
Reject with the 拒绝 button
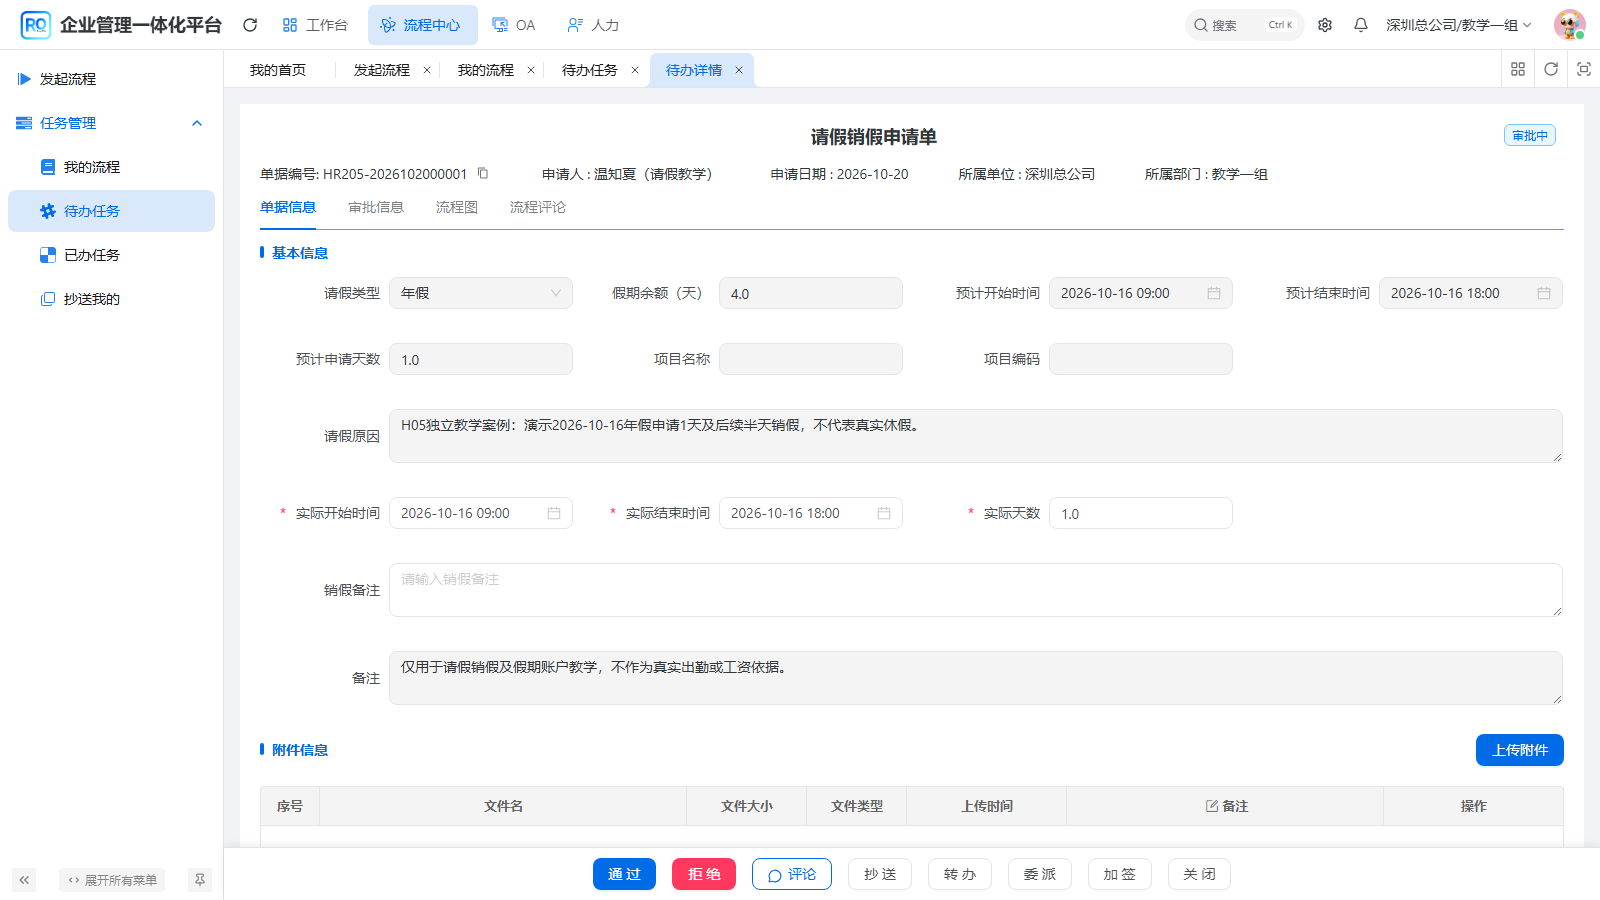[x=704, y=874]
